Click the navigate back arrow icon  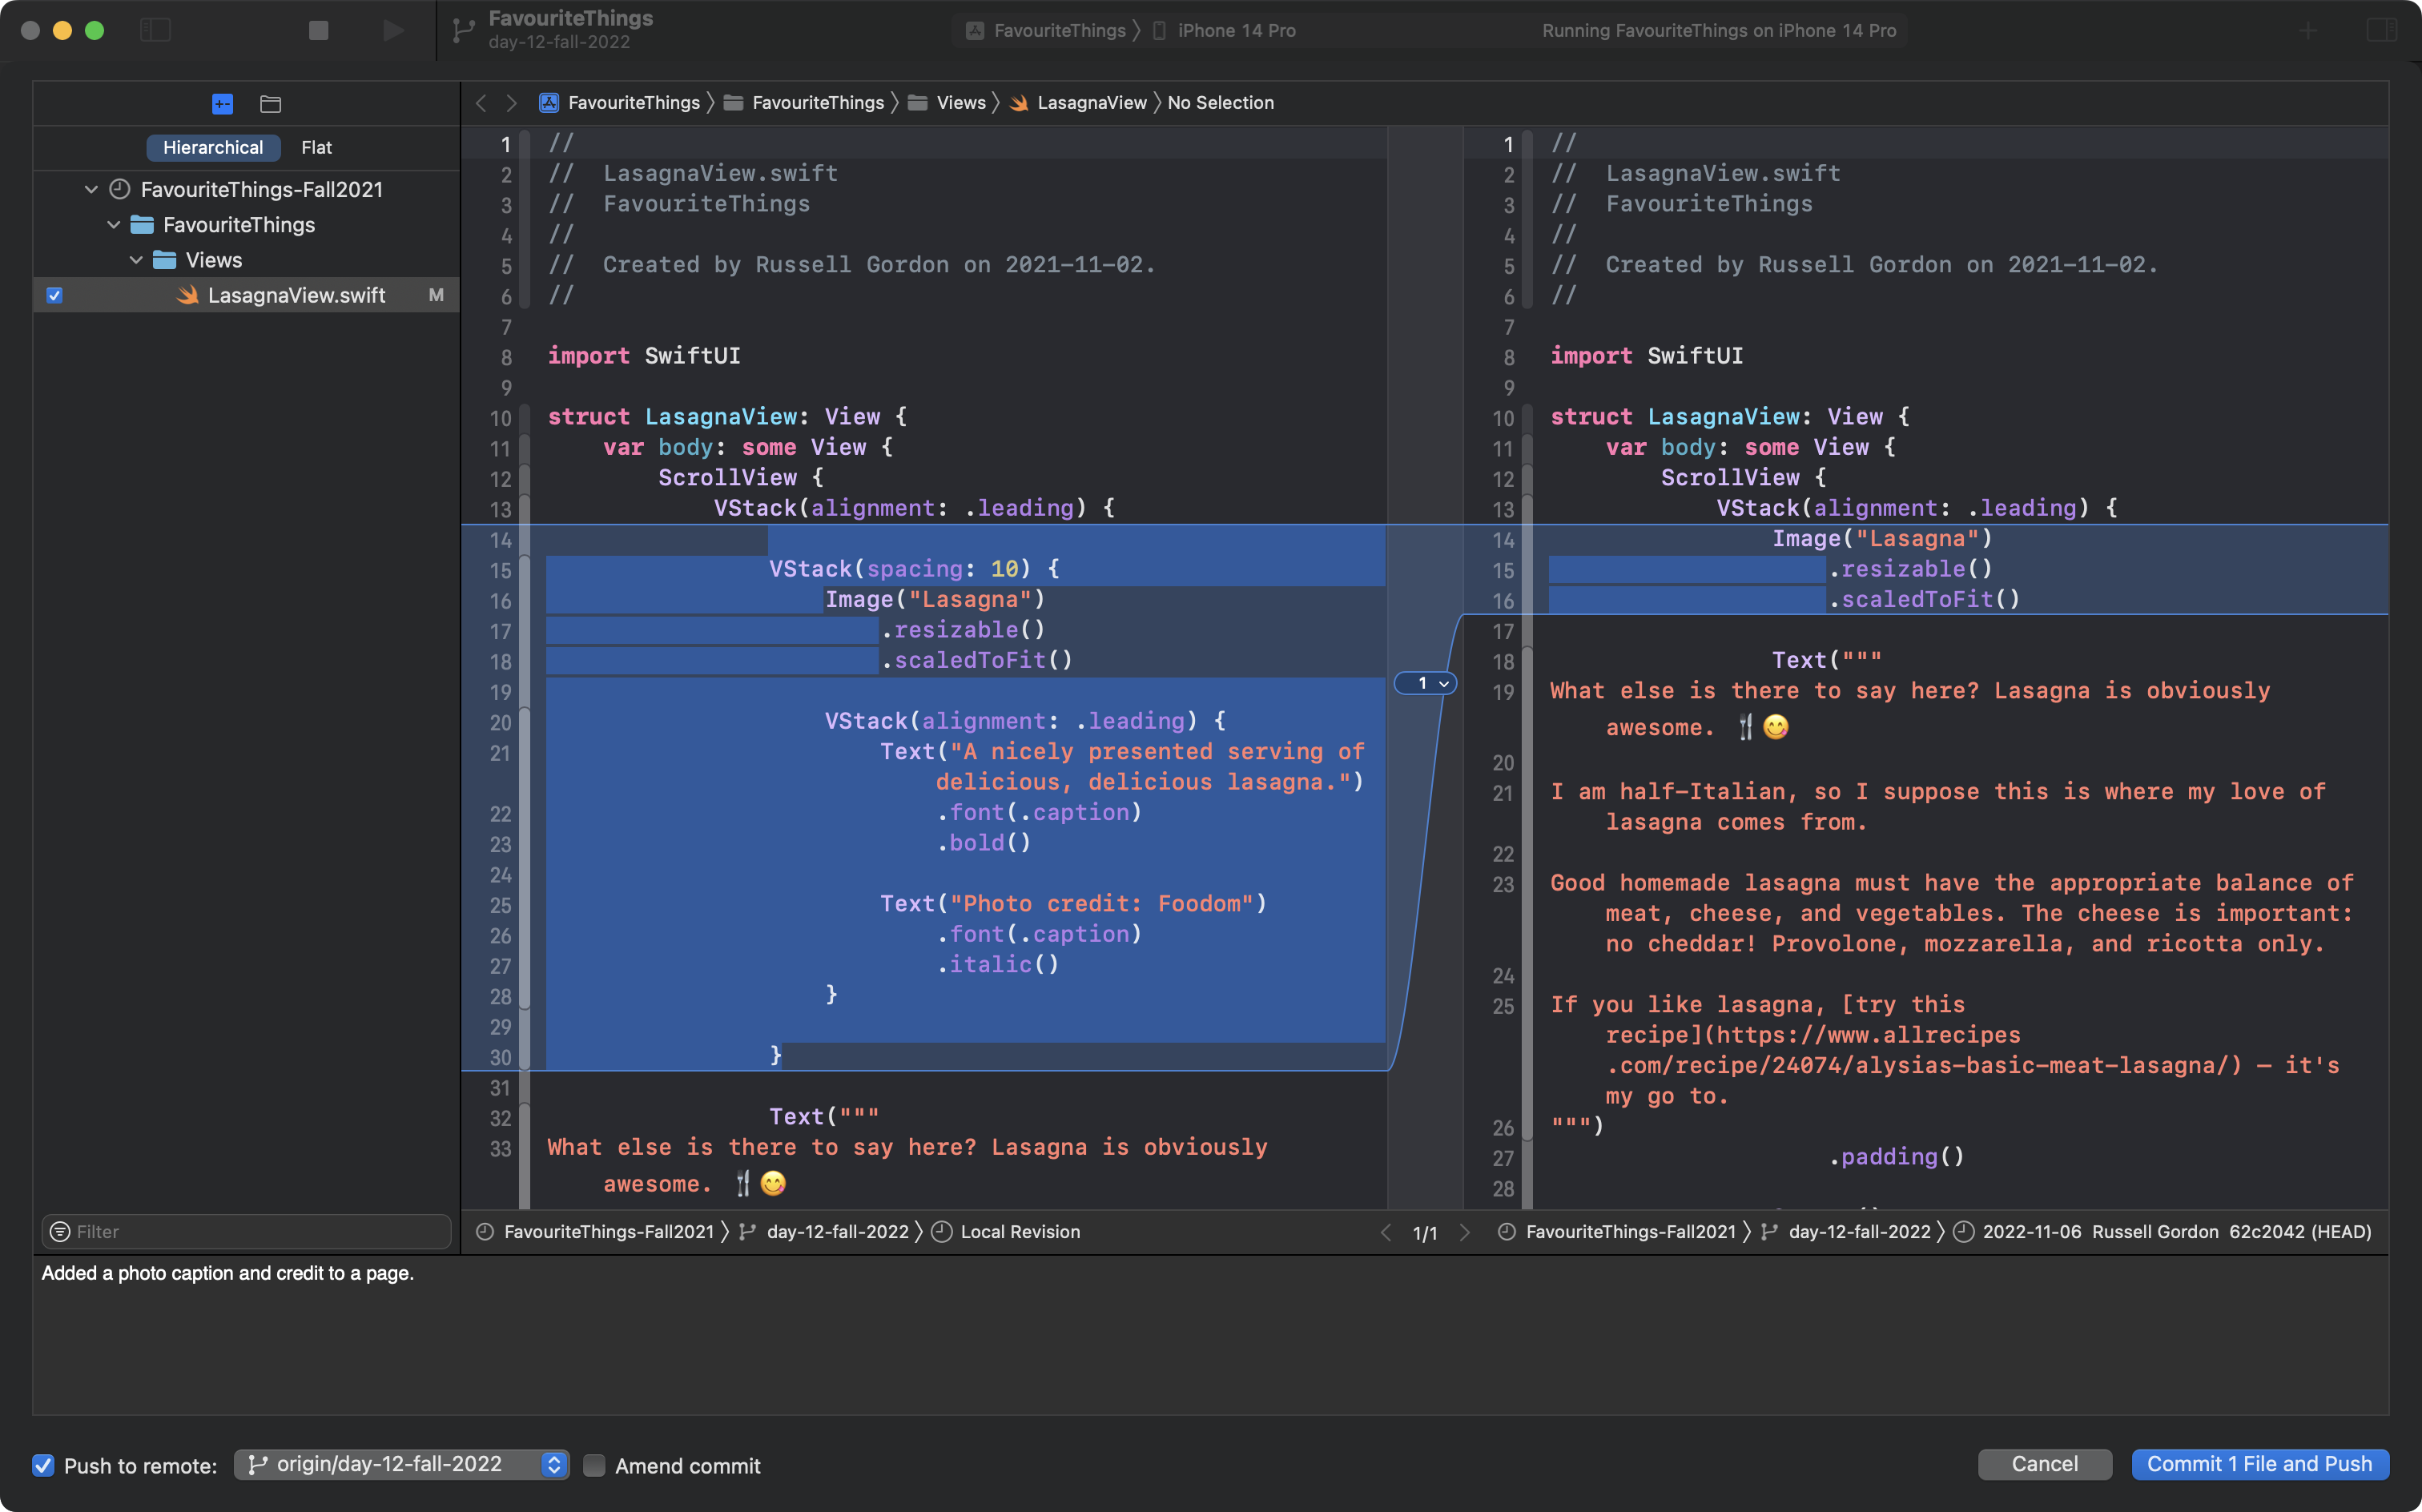click(x=482, y=101)
